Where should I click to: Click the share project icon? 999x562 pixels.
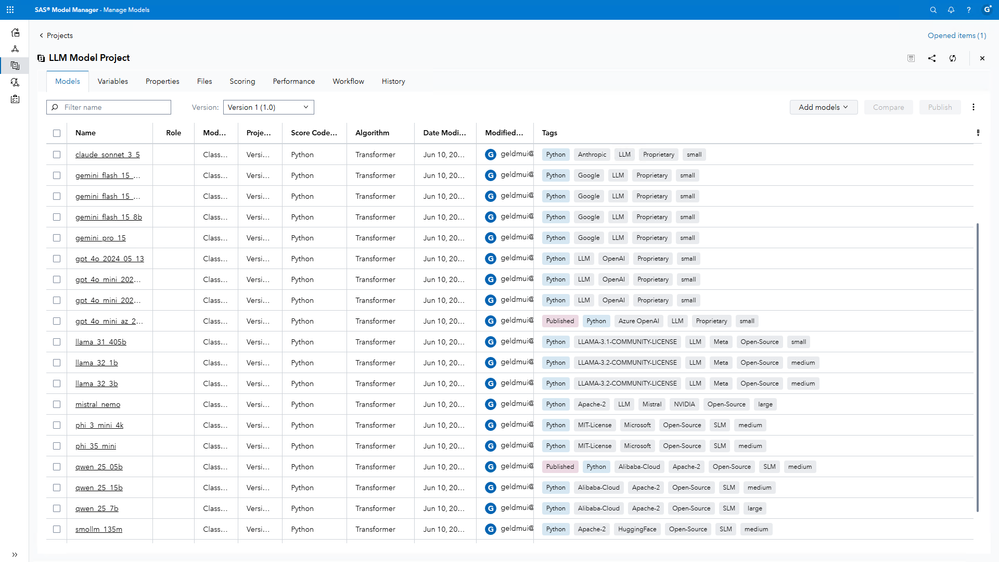tap(932, 58)
